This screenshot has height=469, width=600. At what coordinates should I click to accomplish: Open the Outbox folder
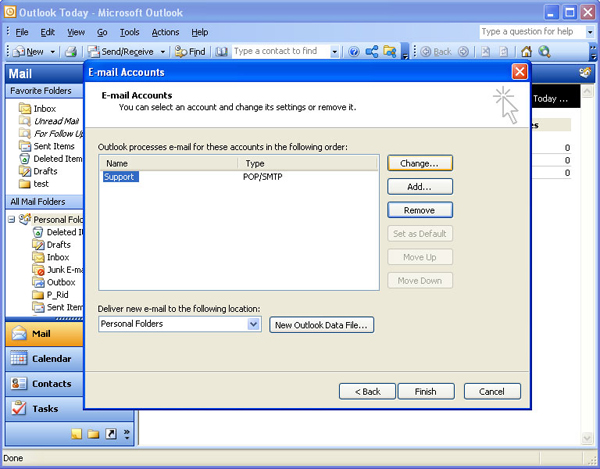tap(54, 282)
